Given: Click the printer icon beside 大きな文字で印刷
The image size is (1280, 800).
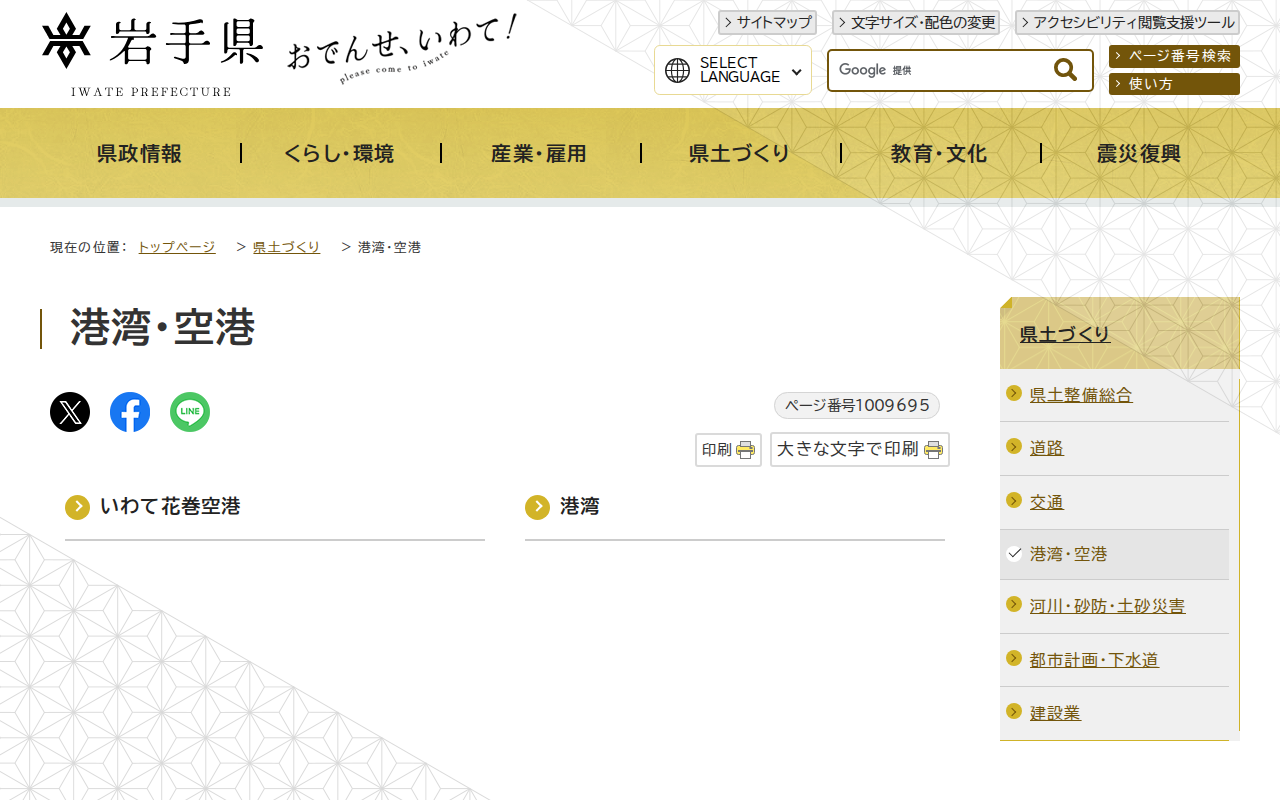Looking at the screenshot, I should click(x=934, y=450).
